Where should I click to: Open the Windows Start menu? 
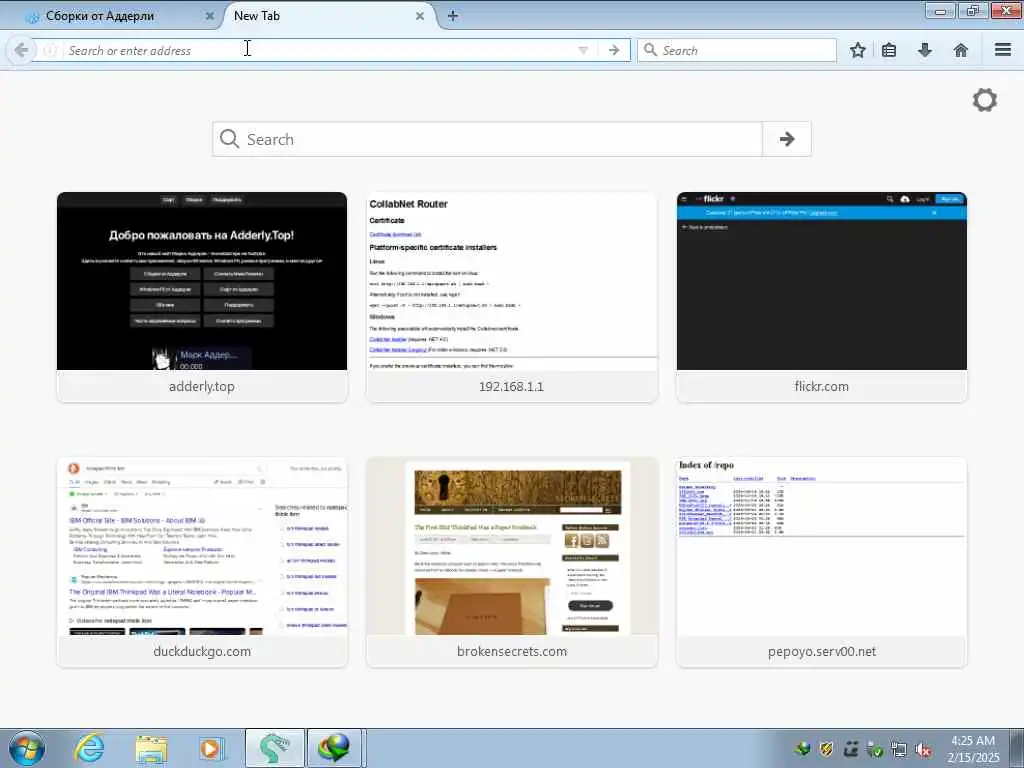tap(27, 748)
